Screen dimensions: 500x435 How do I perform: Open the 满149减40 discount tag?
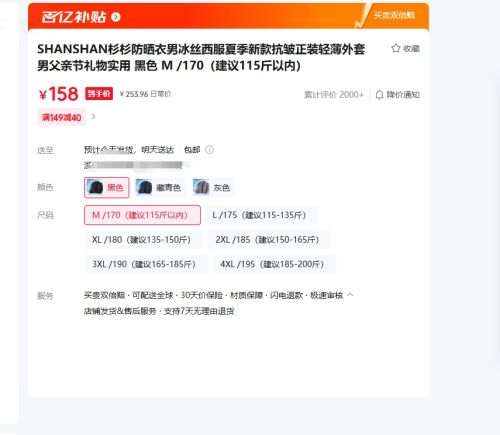click(61, 117)
